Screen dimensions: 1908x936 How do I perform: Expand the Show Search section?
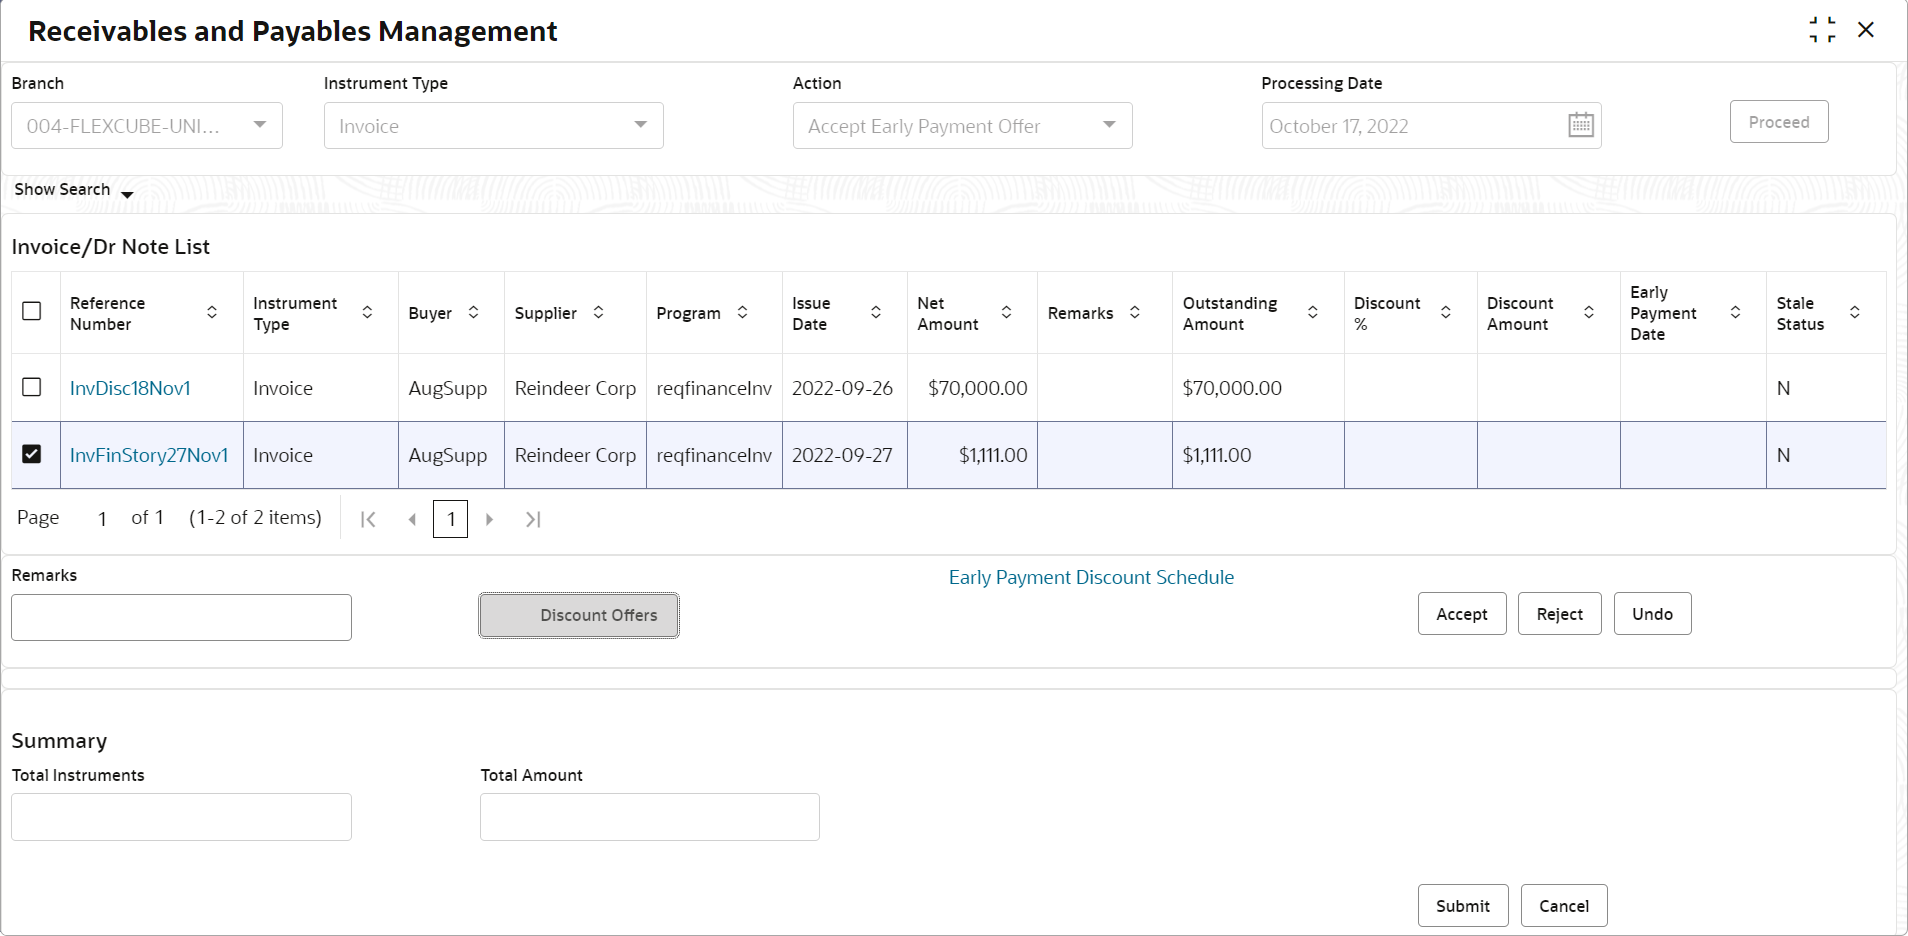pyautogui.click(x=74, y=190)
